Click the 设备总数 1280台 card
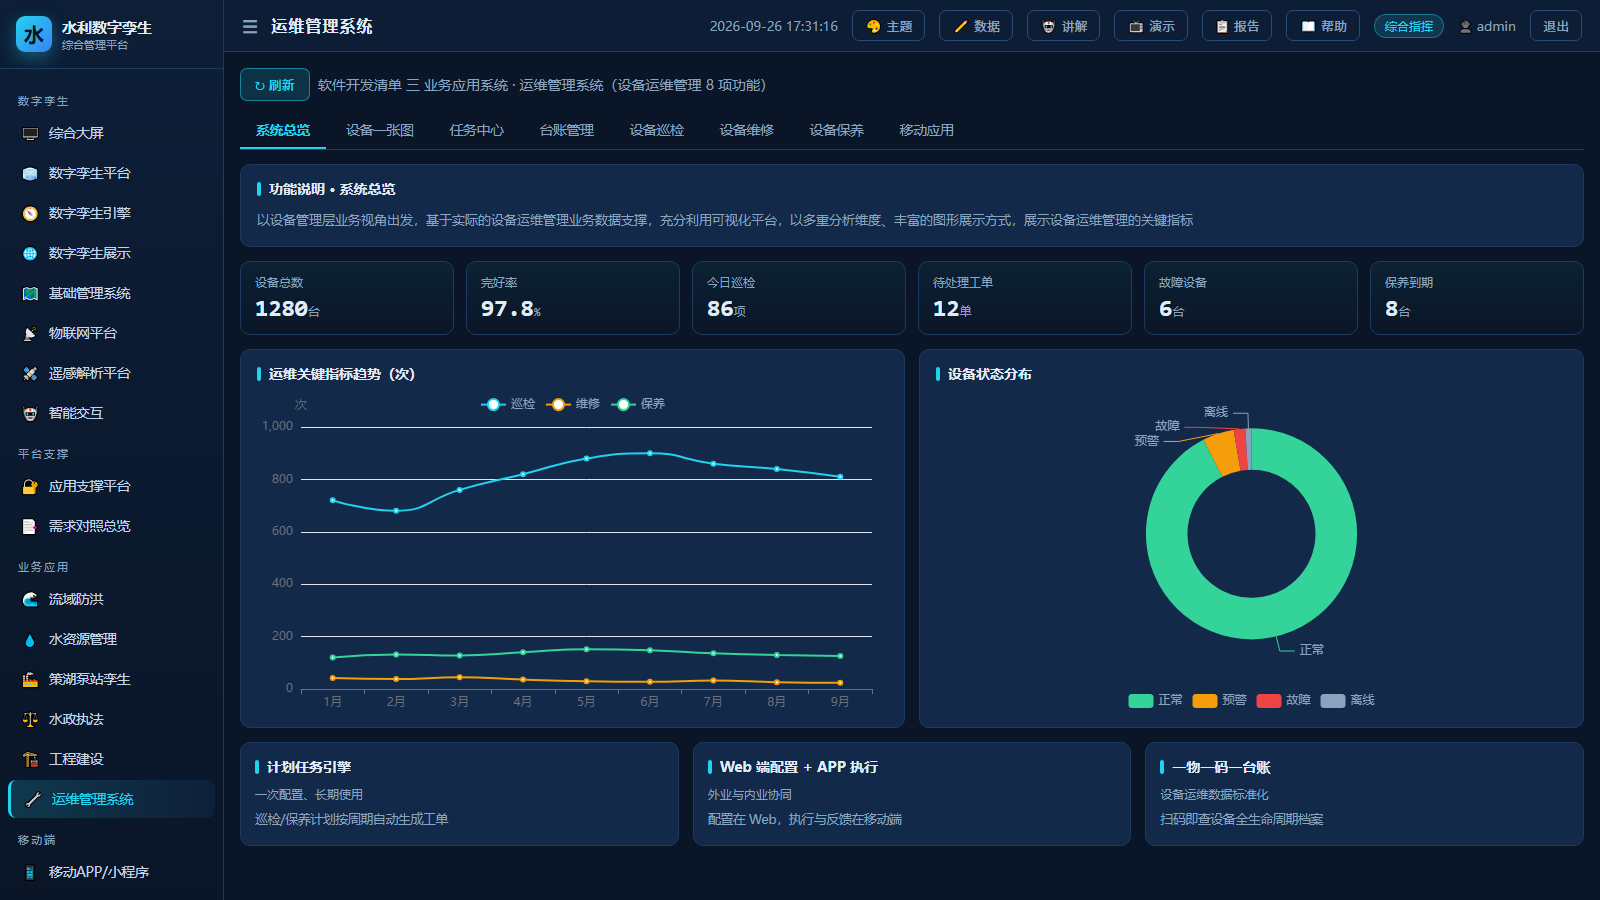 pyautogui.click(x=347, y=298)
